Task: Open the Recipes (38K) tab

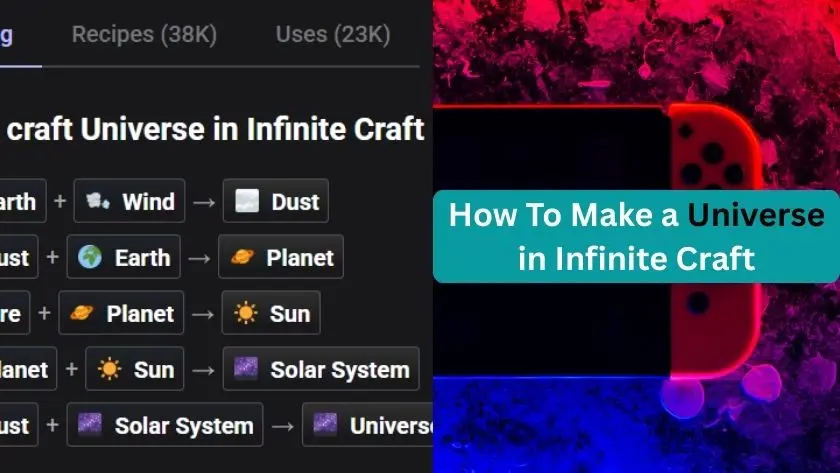Action: click(144, 35)
